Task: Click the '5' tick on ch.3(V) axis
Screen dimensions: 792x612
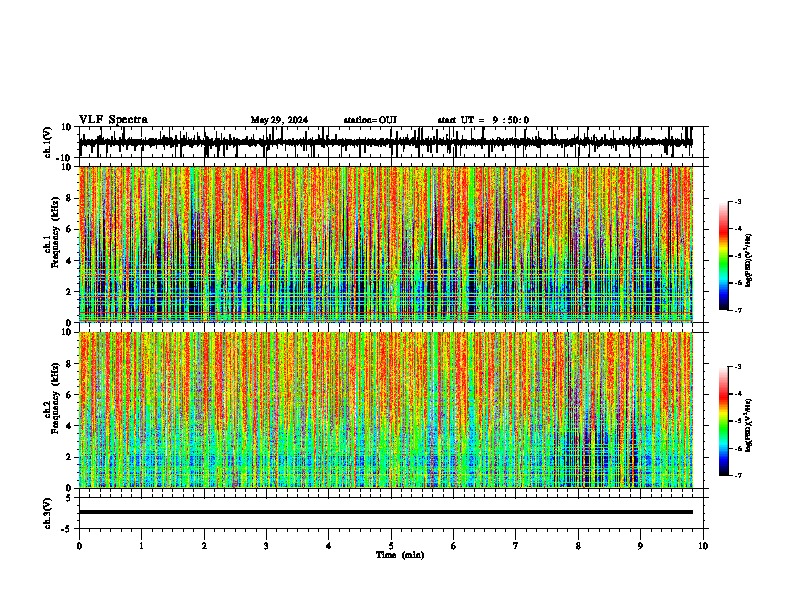Action: click(69, 498)
